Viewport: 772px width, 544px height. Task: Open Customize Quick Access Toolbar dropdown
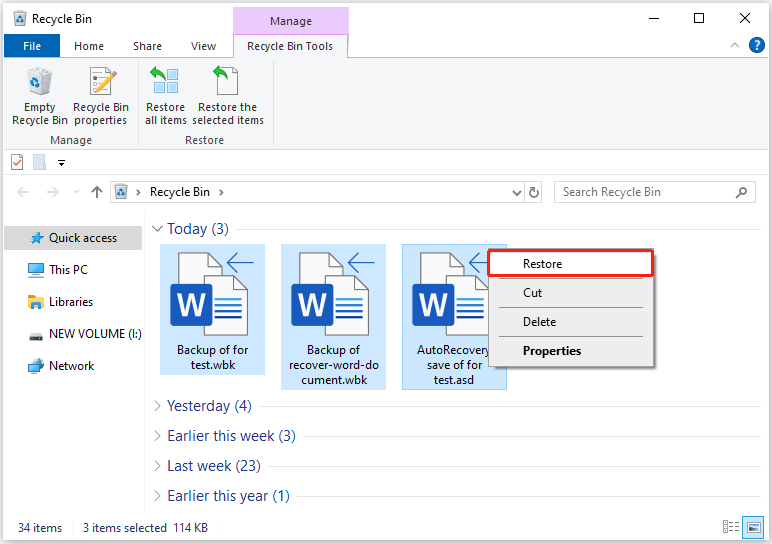pyautogui.click(x=62, y=162)
